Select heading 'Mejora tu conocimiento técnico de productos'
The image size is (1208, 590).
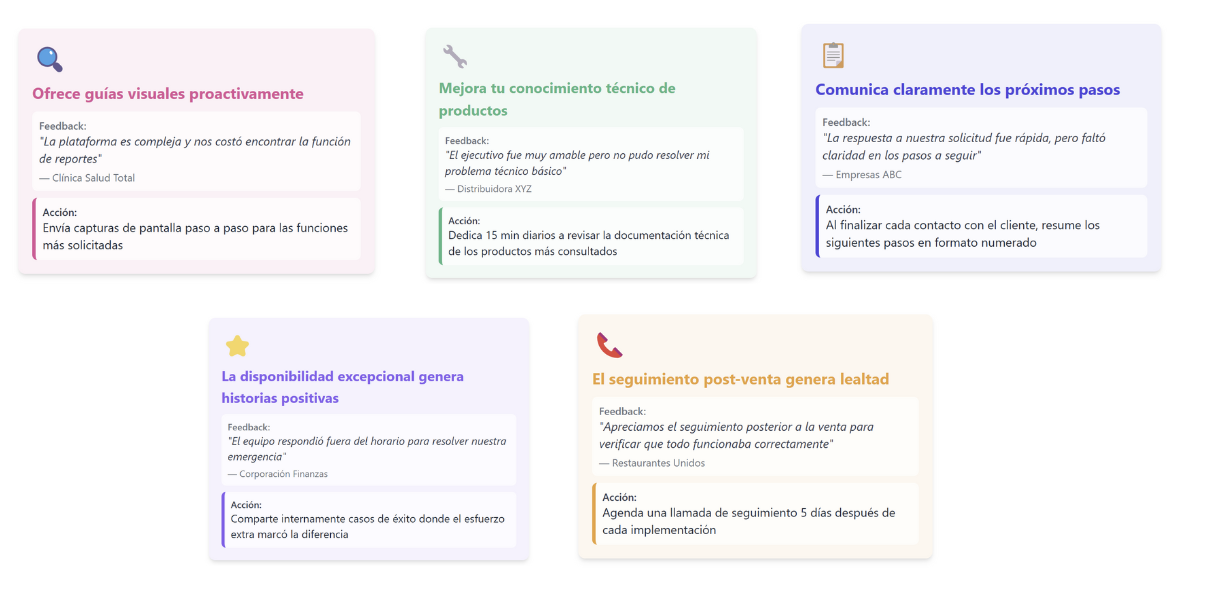pyautogui.click(x=557, y=99)
